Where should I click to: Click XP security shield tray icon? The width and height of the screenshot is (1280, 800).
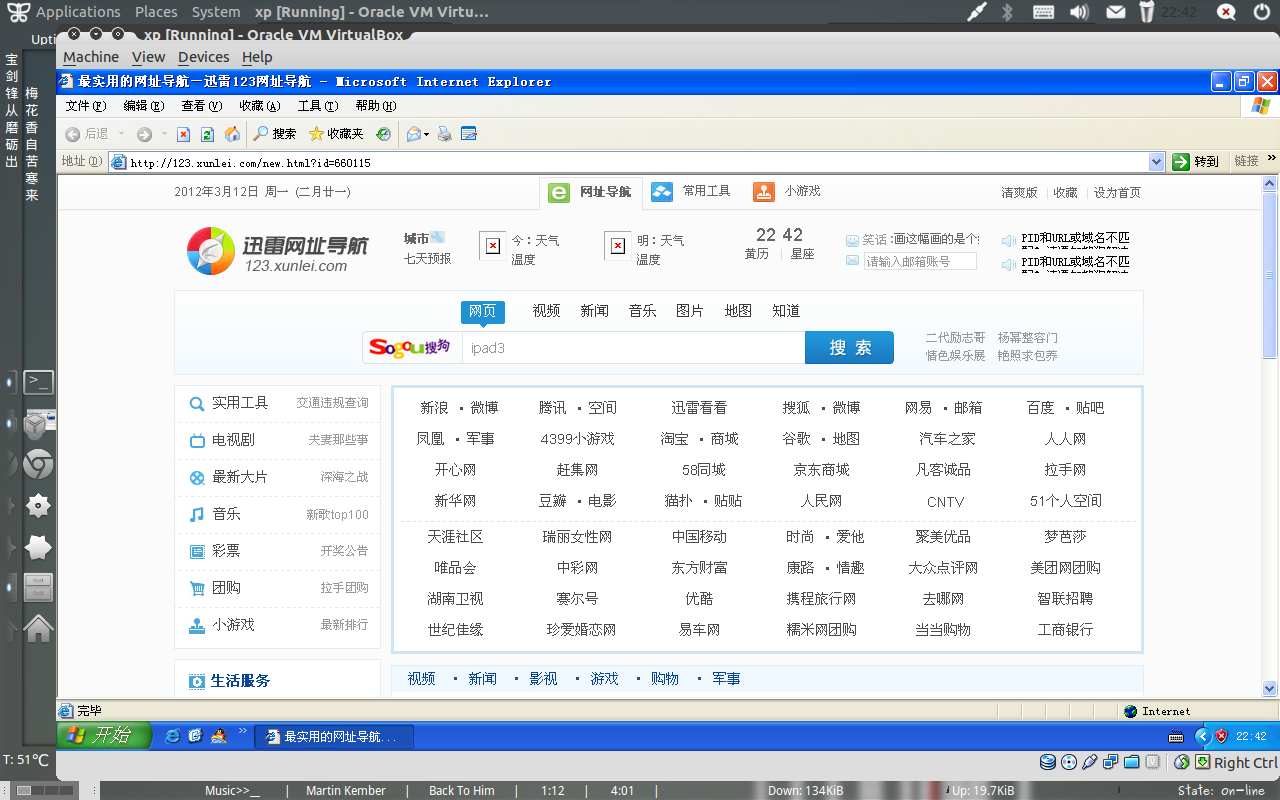click(1221, 736)
